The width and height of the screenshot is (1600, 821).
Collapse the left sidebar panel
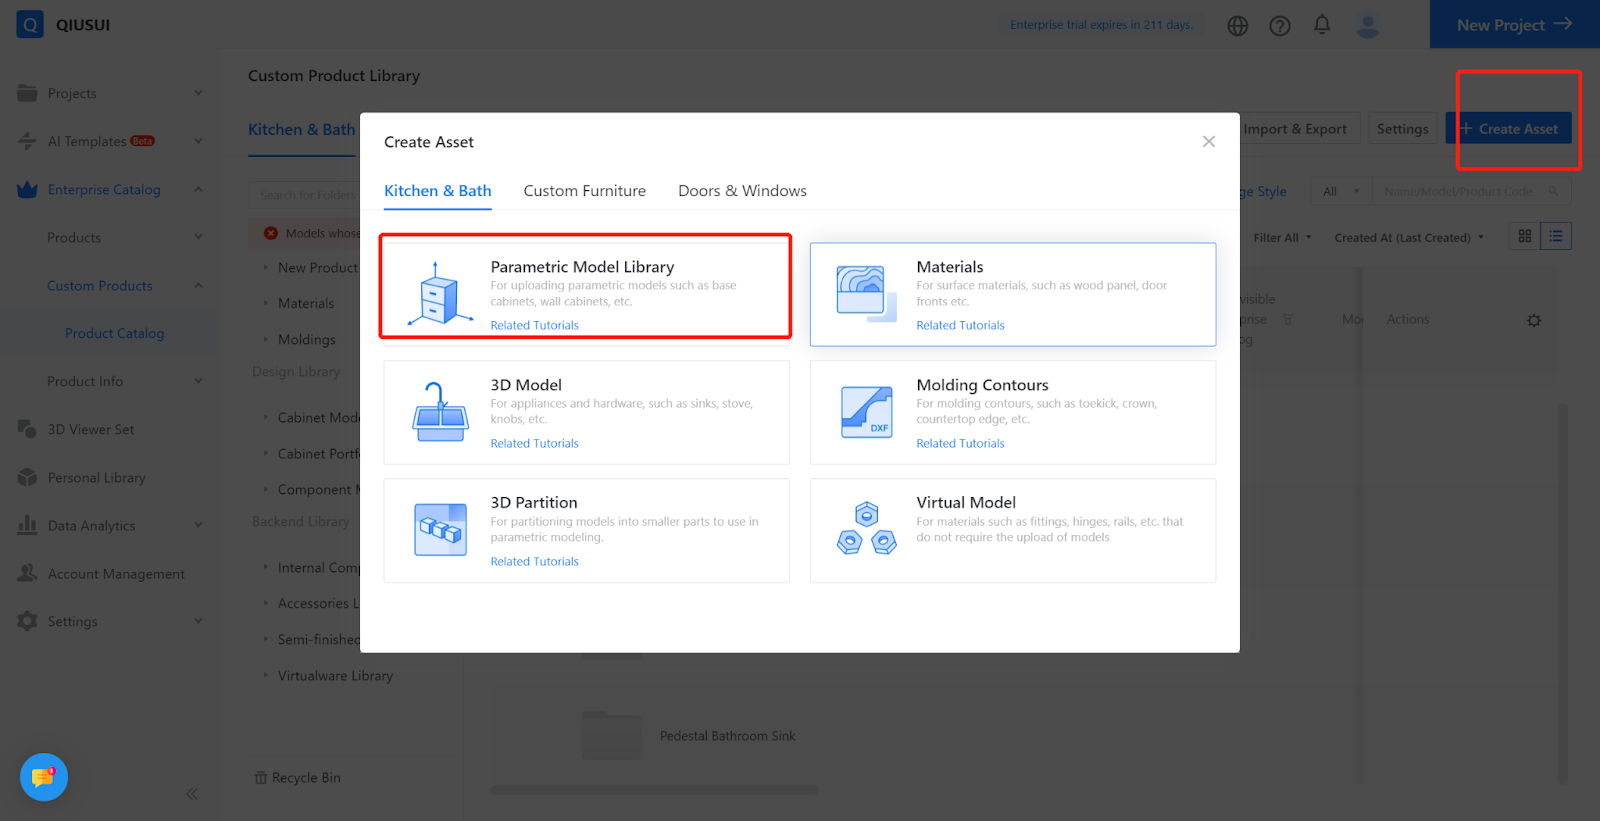(x=191, y=794)
